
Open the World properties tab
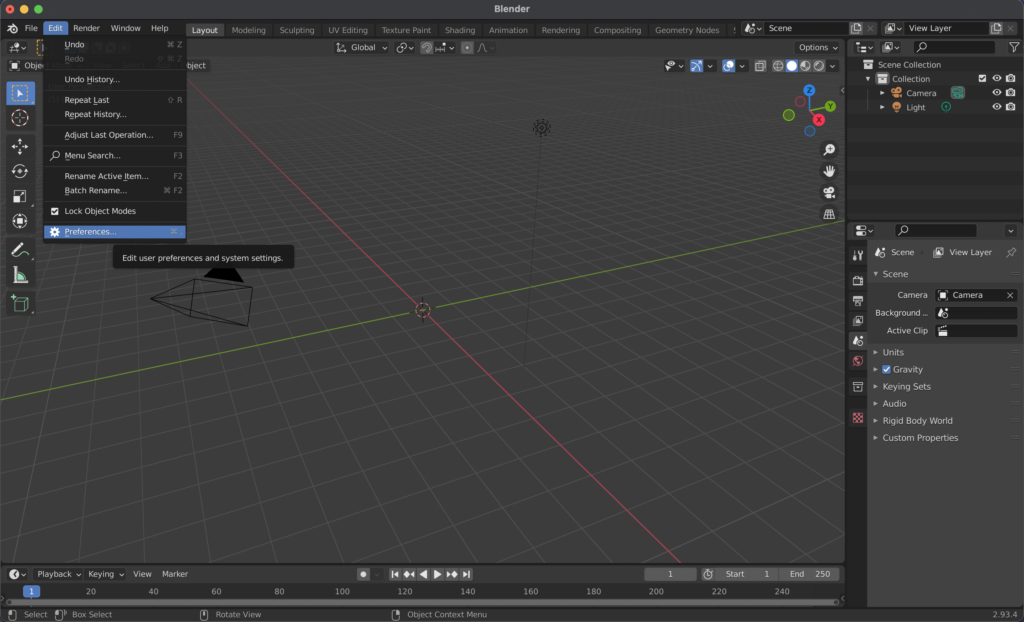pos(857,361)
